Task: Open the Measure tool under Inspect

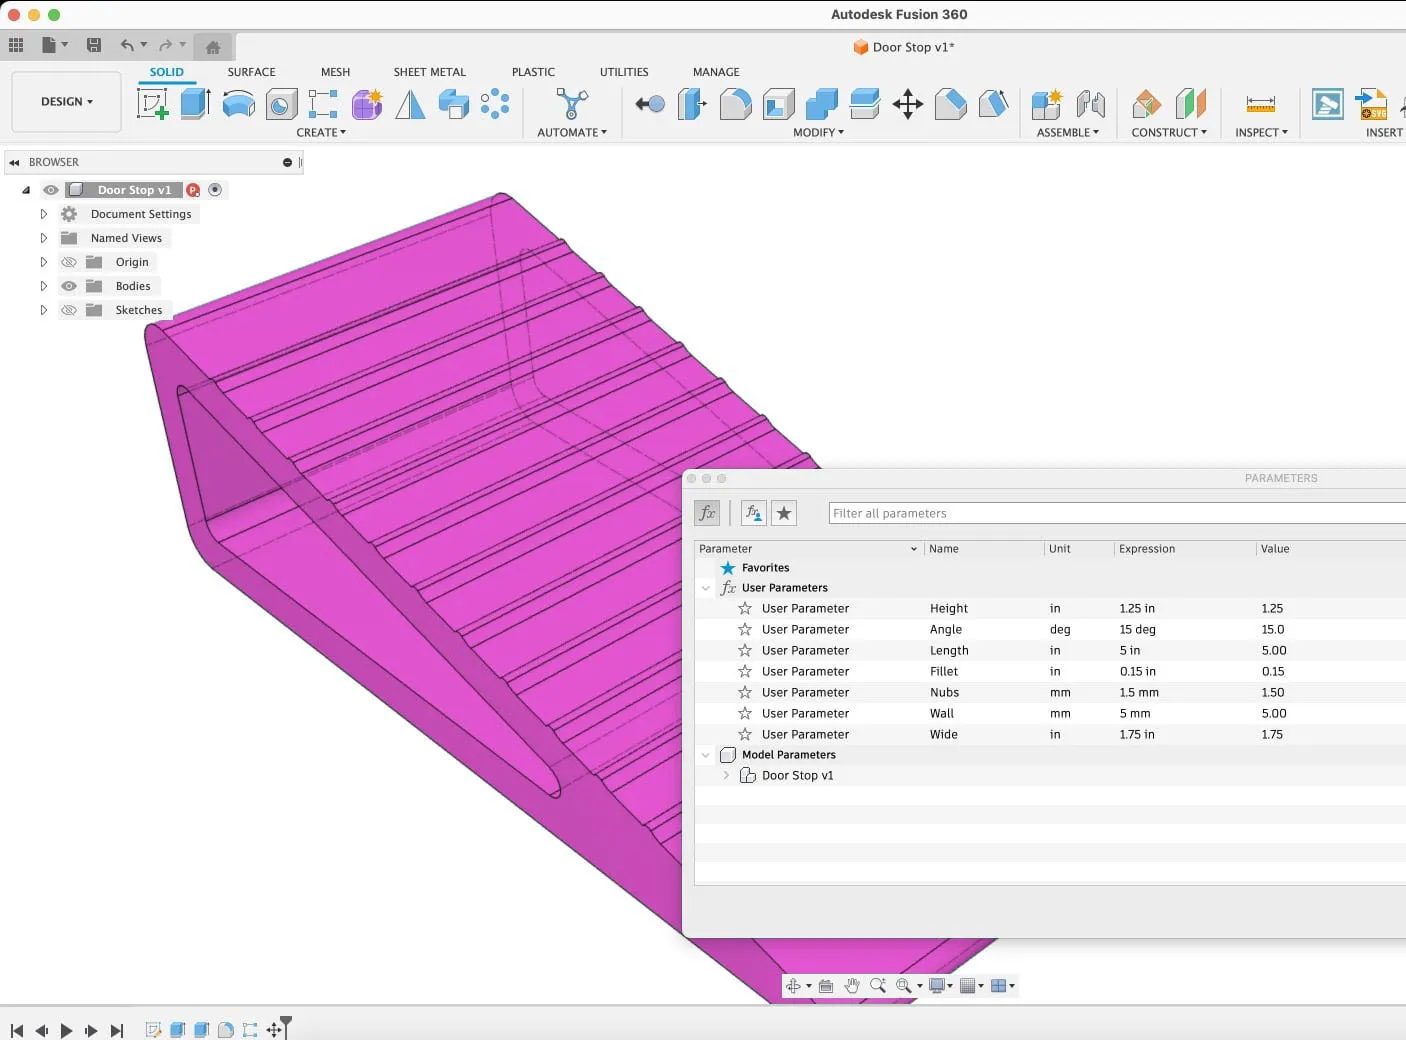Action: [x=1260, y=103]
